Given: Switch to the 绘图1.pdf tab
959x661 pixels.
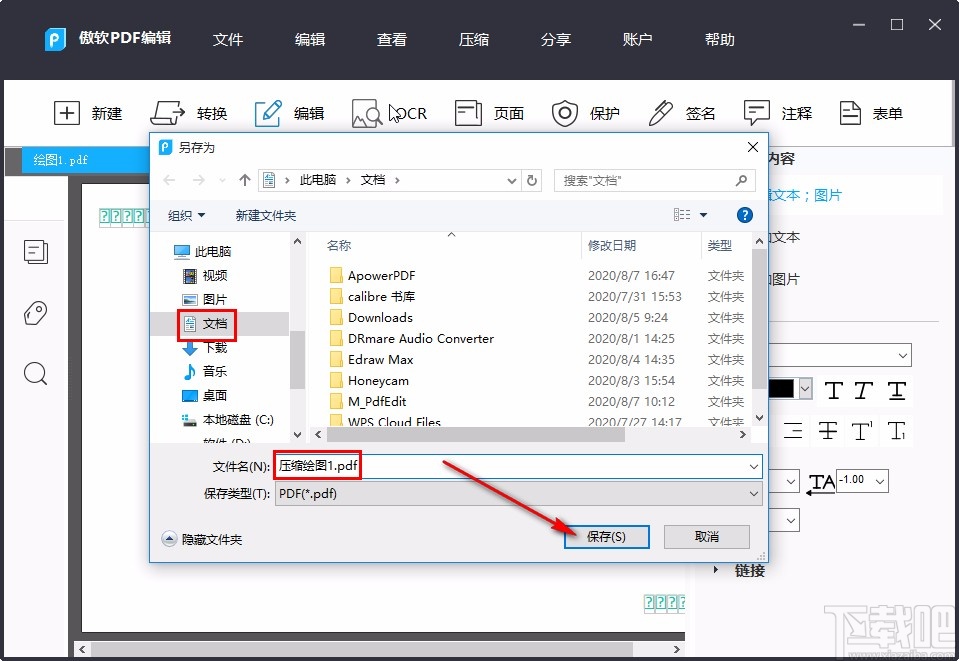Looking at the screenshot, I should (x=60, y=159).
